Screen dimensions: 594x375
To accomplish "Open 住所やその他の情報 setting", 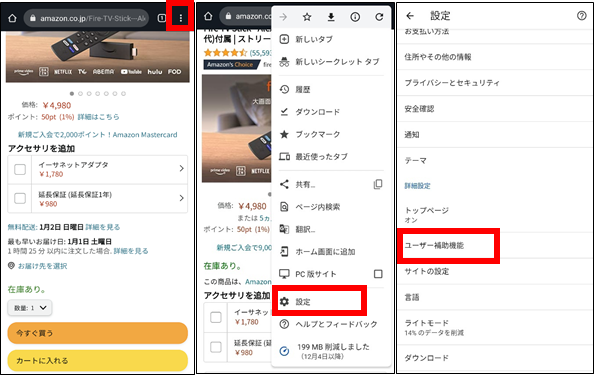I will (x=494, y=57).
